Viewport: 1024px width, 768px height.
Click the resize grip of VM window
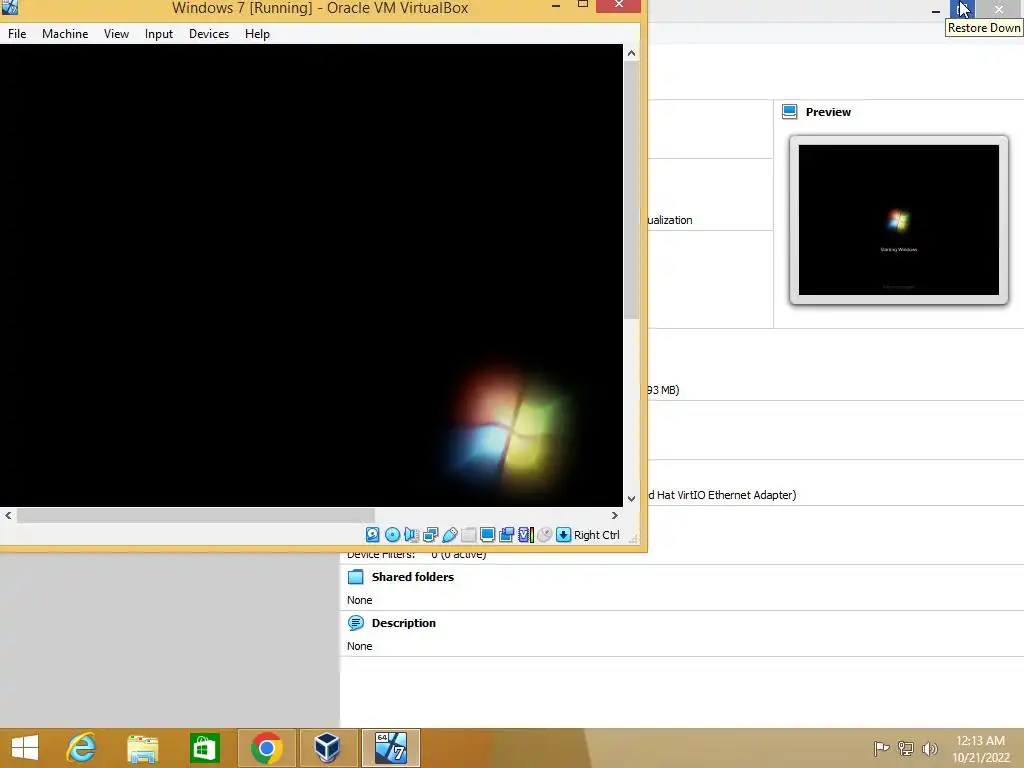click(x=633, y=539)
